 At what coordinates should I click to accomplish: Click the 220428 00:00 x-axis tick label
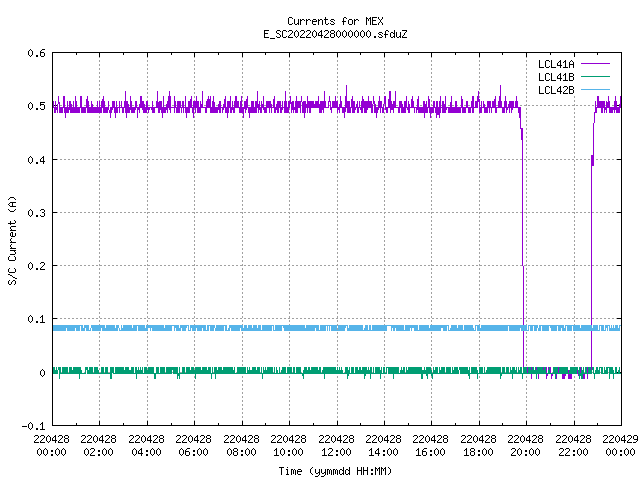pyautogui.click(x=51, y=445)
